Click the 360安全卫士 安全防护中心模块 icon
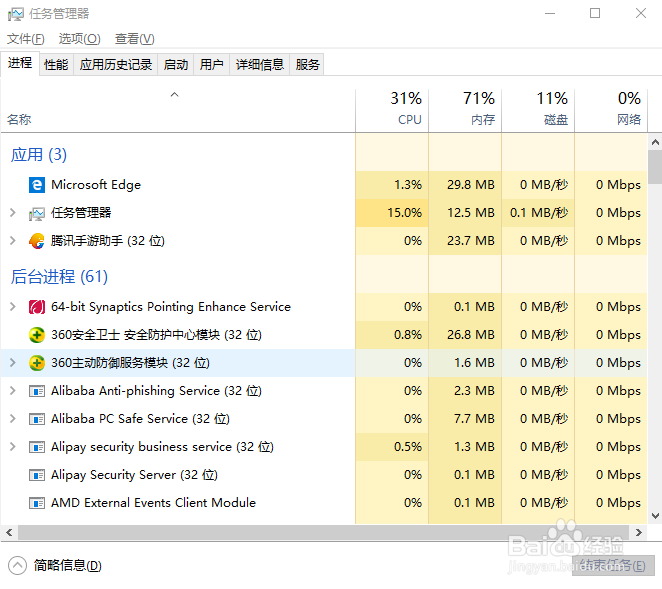662x589 pixels. tap(37, 335)
